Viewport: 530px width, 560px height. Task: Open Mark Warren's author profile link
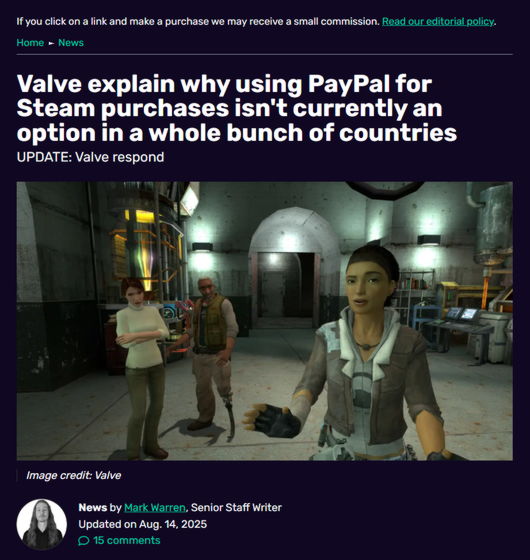tap(155, 508)
